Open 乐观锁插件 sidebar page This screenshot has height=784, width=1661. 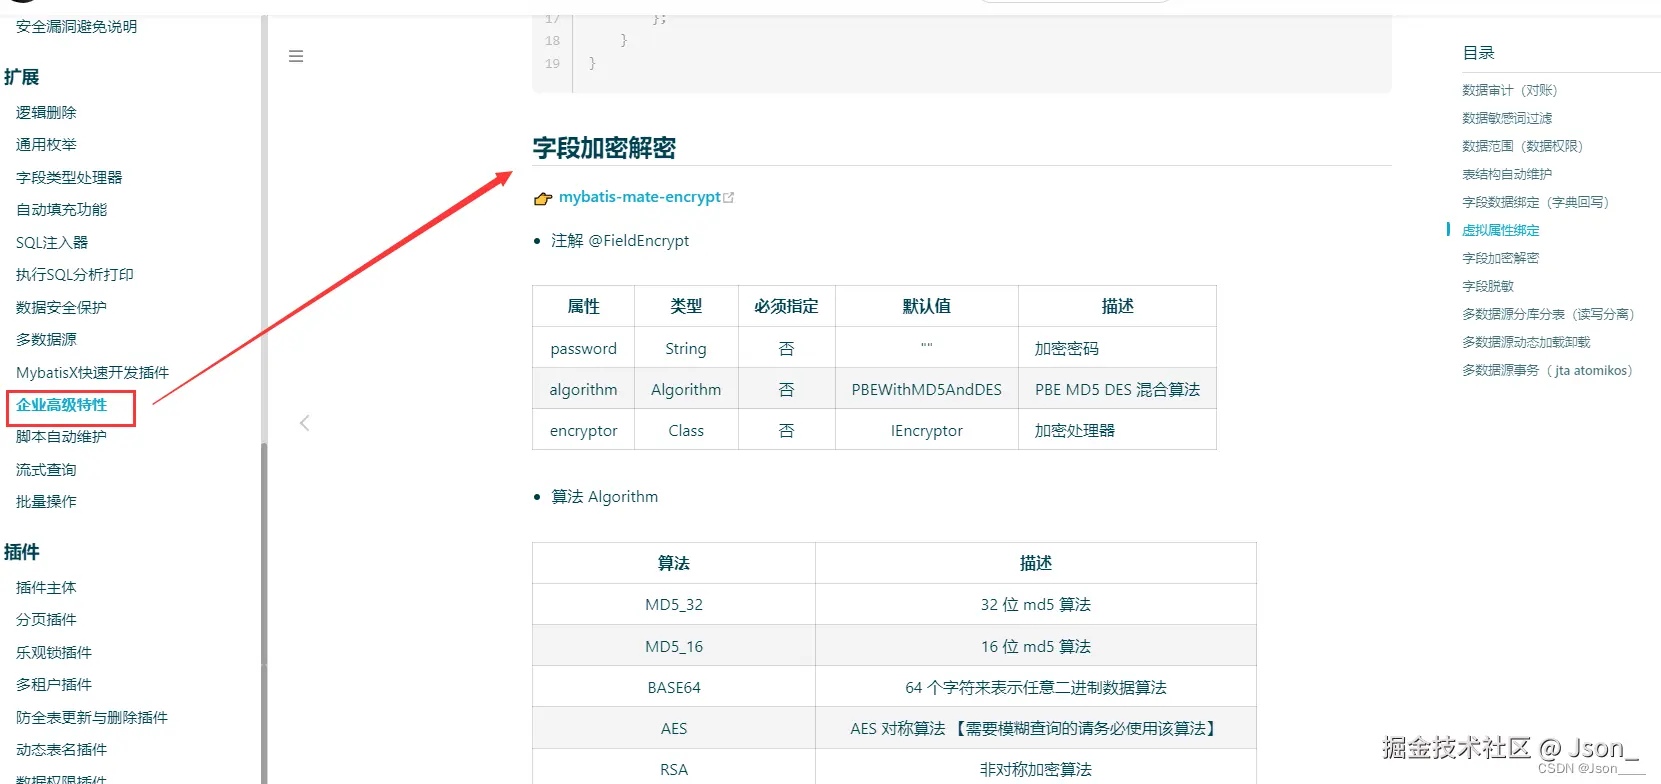point(54,653)
